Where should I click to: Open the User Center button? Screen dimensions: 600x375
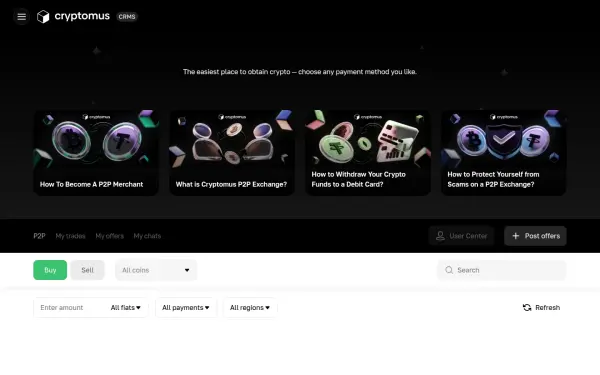click(462, 236)
